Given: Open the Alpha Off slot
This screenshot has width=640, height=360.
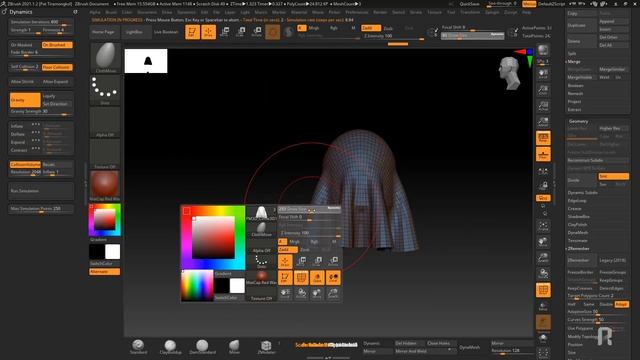Looking at the screenshot, I should click(x=105, y=122).
